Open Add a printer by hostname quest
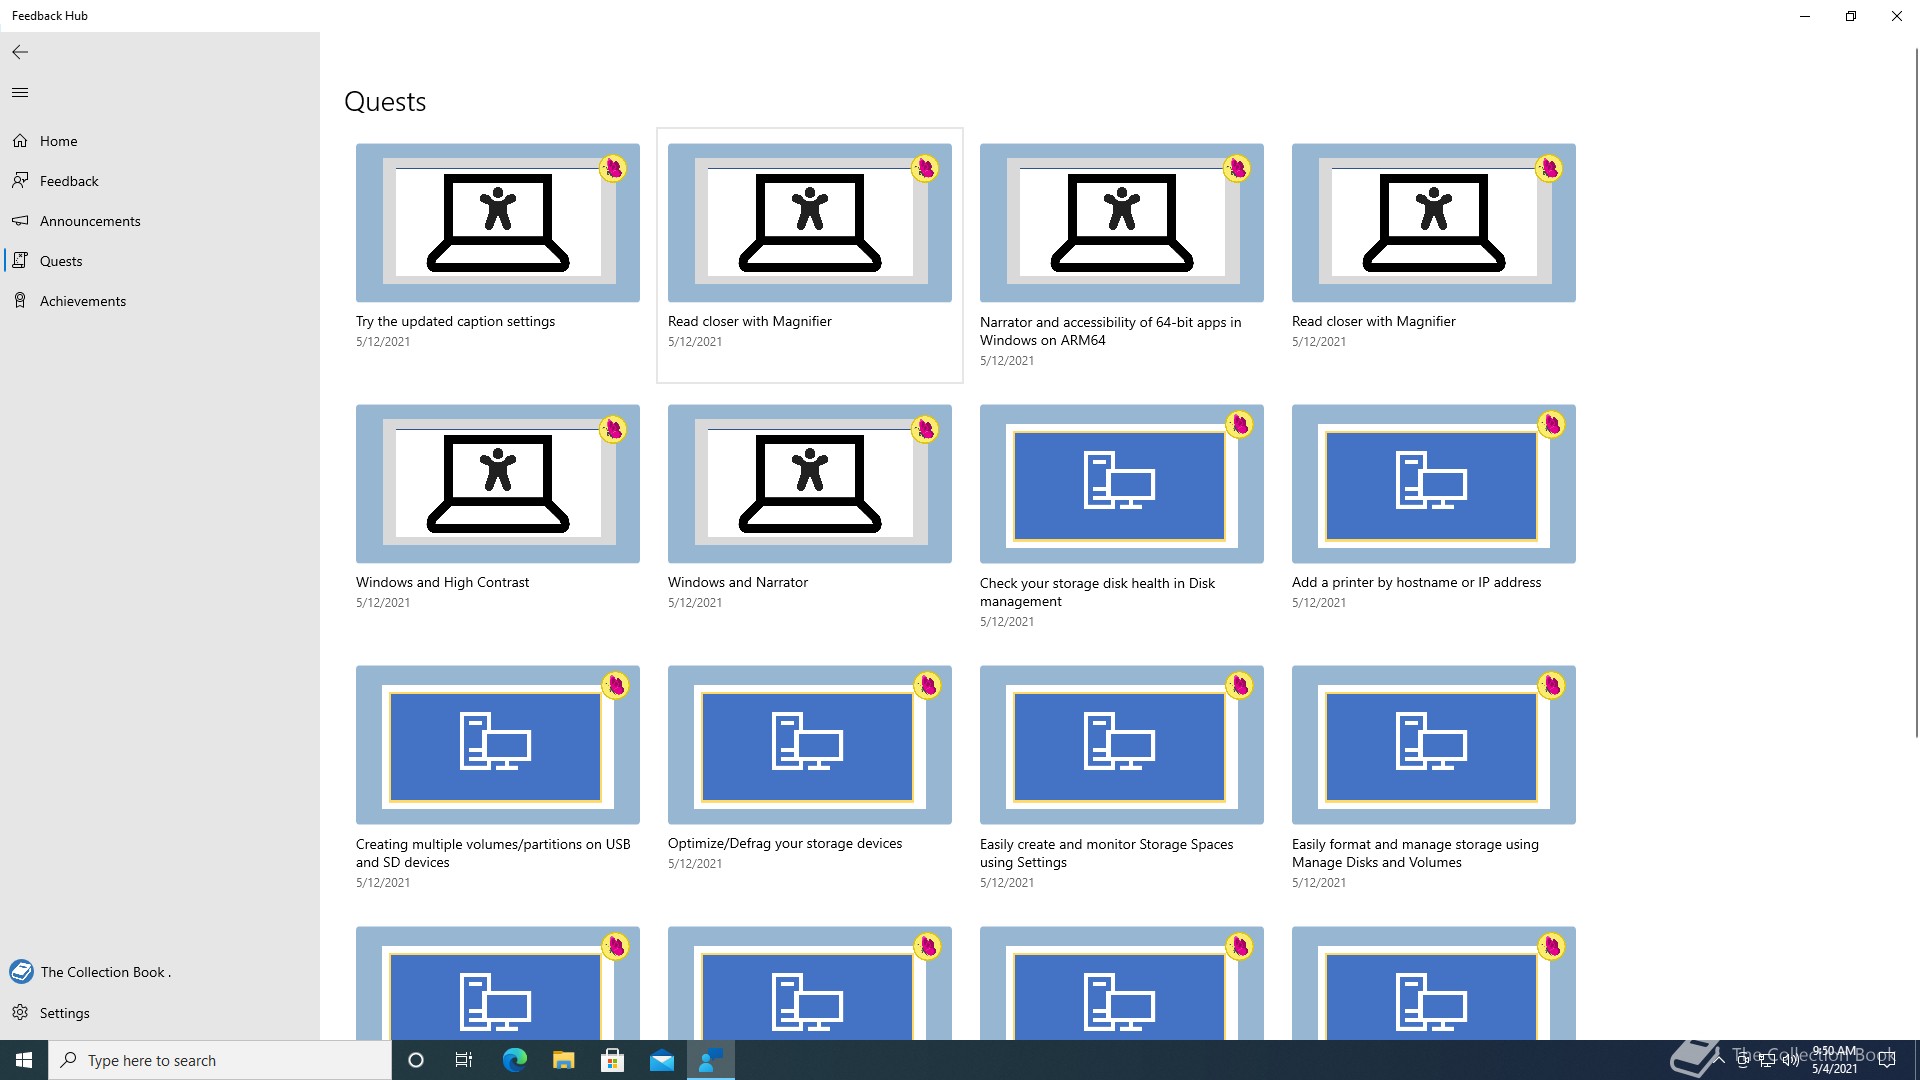Viewport: 1920px width, 1080px height. [x=1416, y=582]
